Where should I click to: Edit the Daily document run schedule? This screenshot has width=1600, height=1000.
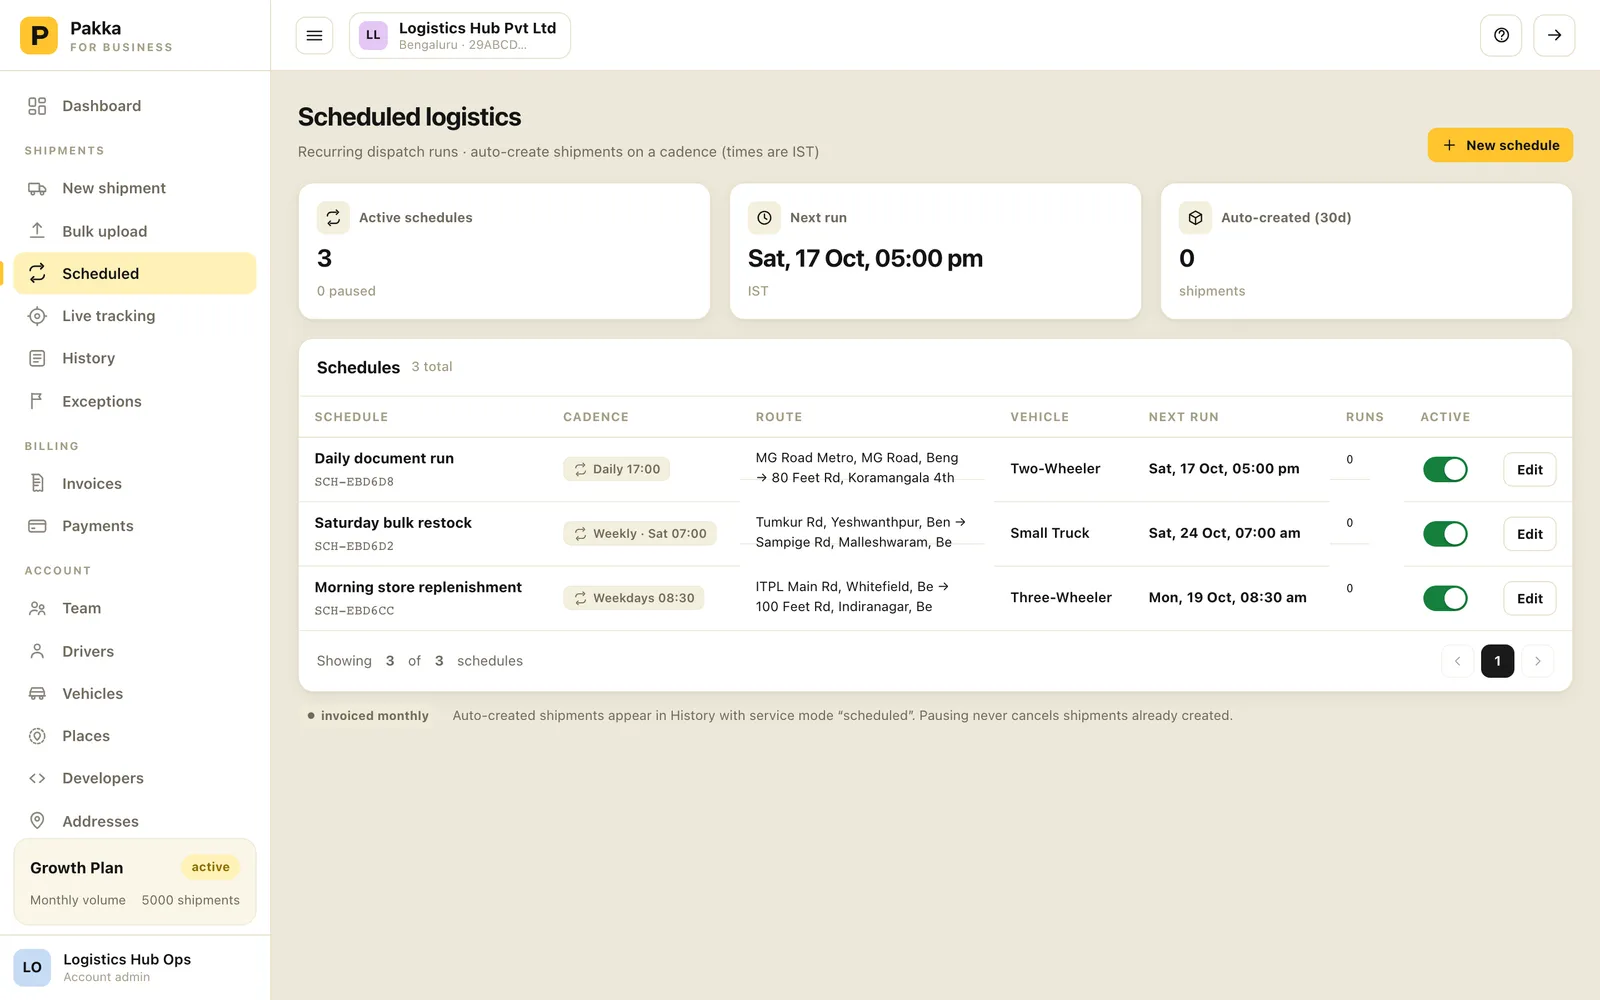tap(1529, 469)
